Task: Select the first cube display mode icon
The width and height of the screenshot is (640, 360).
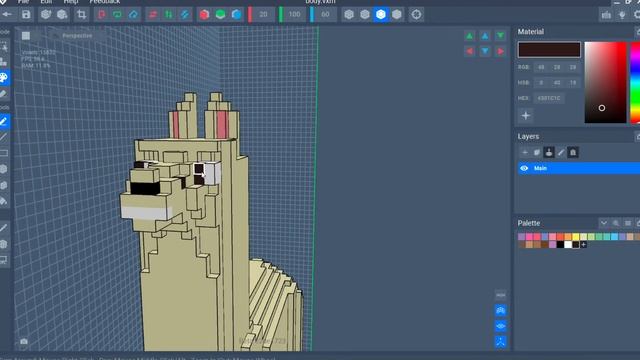Action: pos(349,15)
